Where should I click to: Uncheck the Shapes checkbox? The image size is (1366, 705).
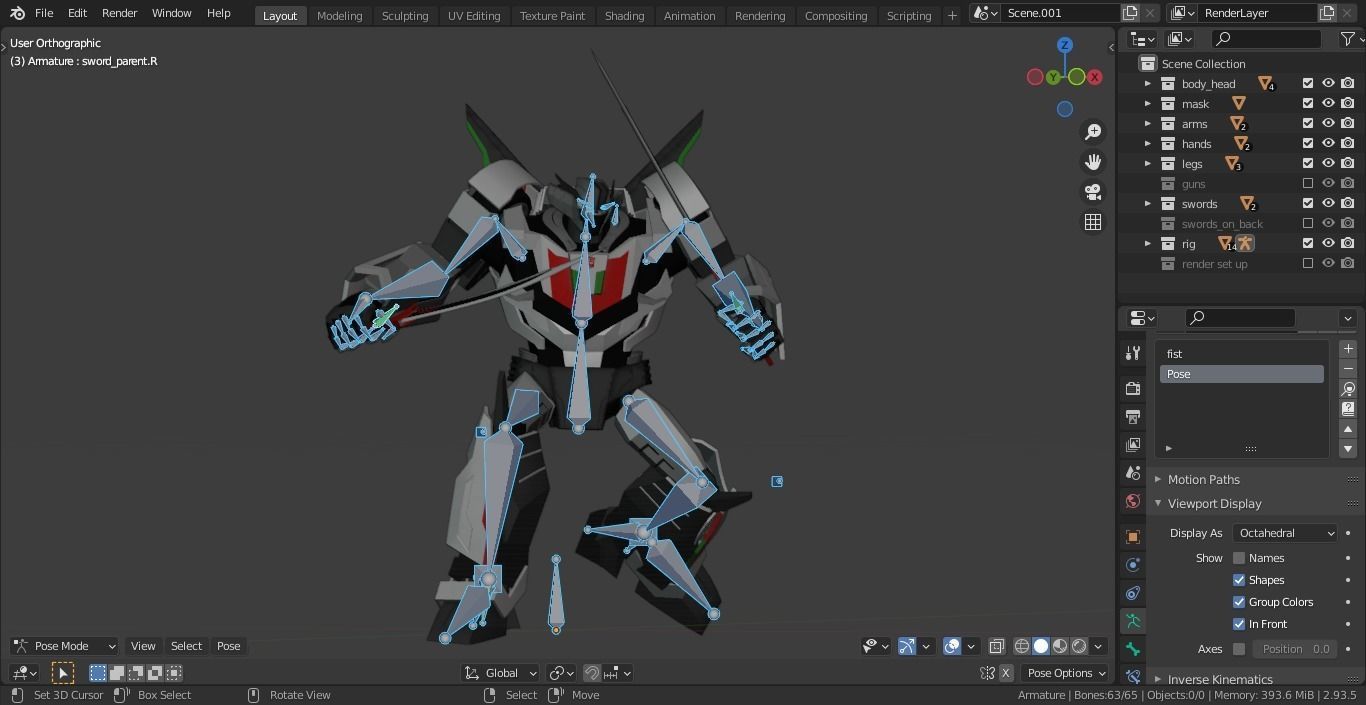click(x=1239, y=580)
